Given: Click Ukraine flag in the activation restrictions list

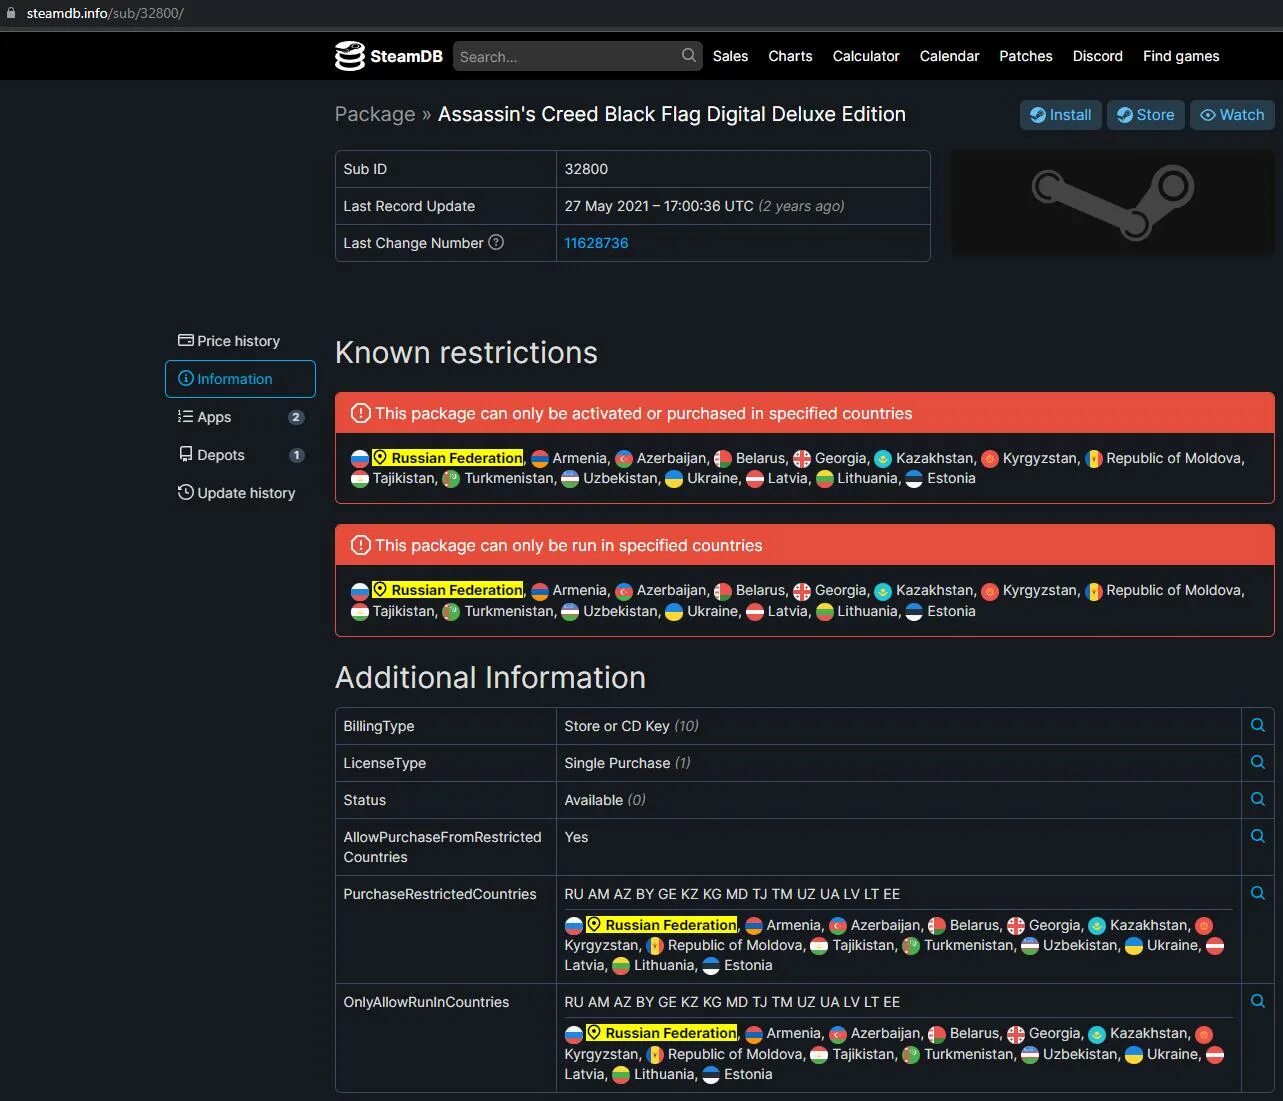Looking at the screenshot, I should (x=674, y=479).
